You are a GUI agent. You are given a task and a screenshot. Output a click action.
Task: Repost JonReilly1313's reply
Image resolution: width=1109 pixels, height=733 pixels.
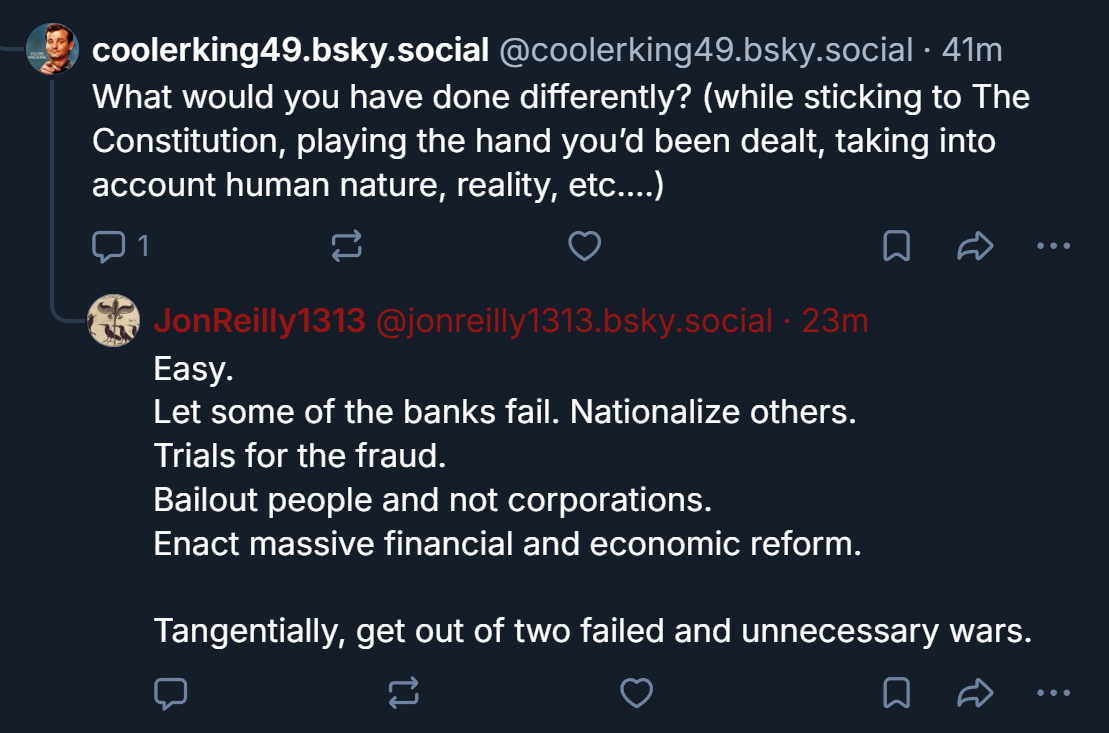click(x=403, y=692)
